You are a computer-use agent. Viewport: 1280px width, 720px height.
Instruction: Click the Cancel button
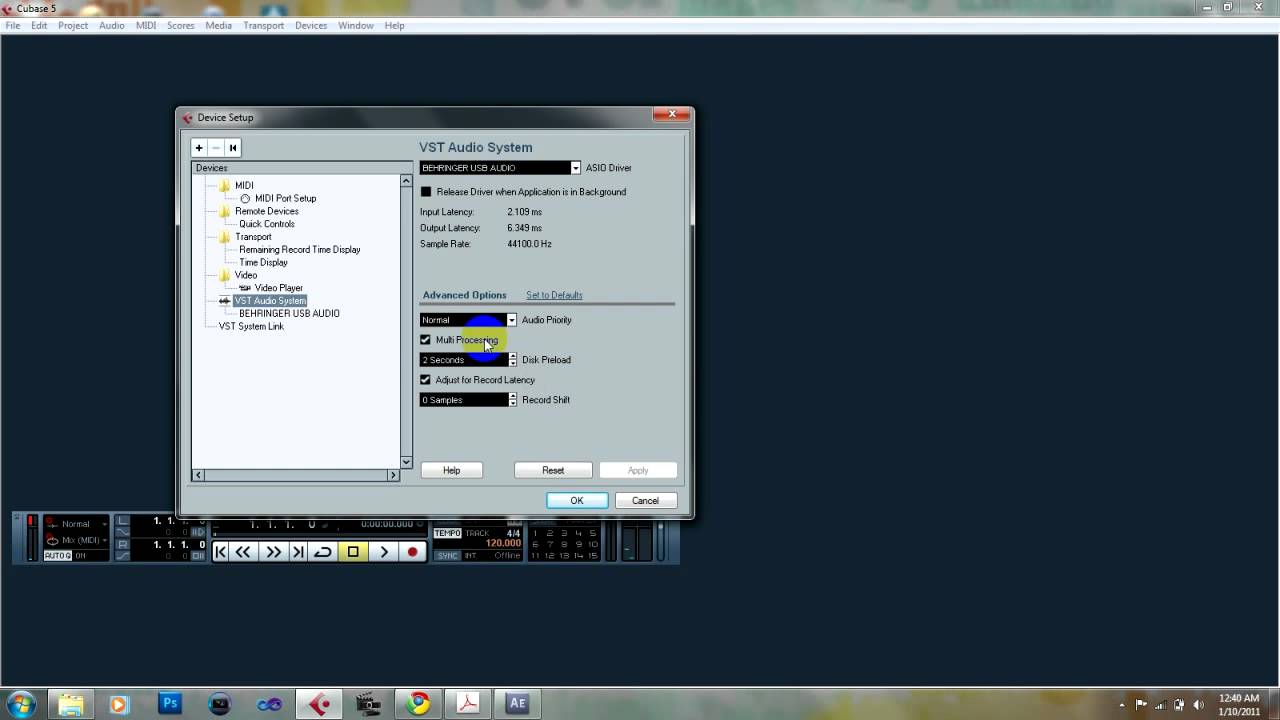tap(645, 500)
